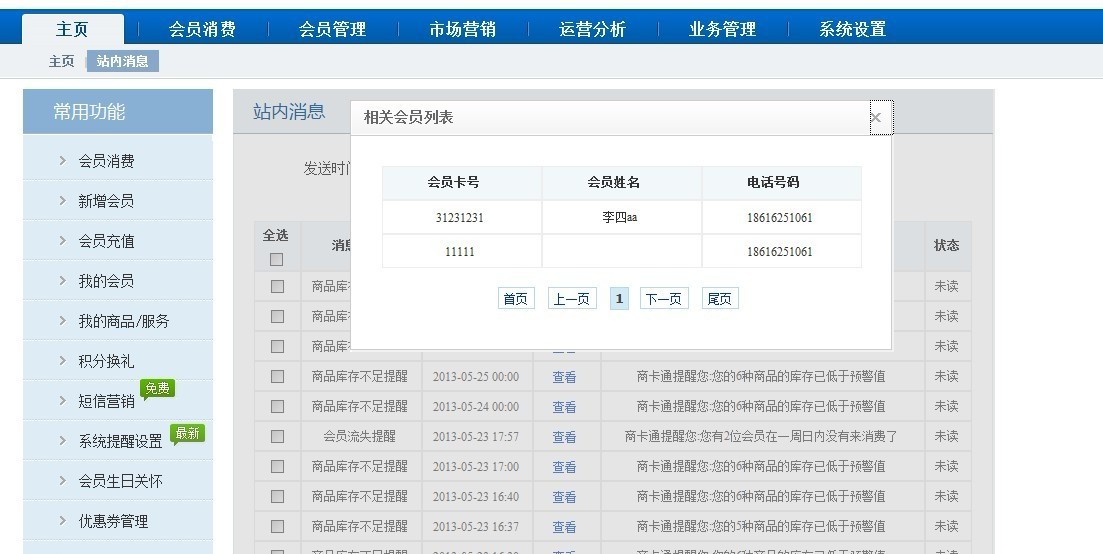Jump to 尾页 in the member list
Viewport: 1103px width, 554px height.
720,299
